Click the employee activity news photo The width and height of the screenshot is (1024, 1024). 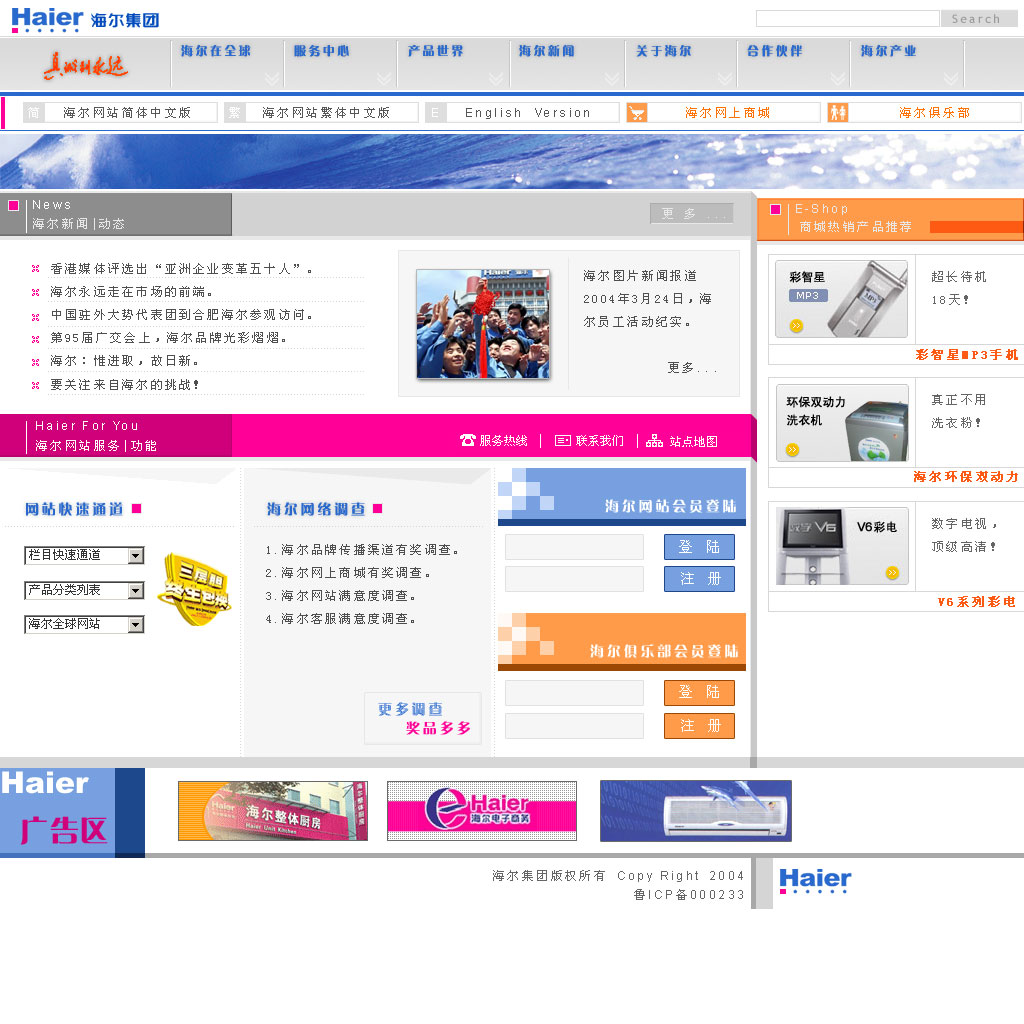click(483, 324)
